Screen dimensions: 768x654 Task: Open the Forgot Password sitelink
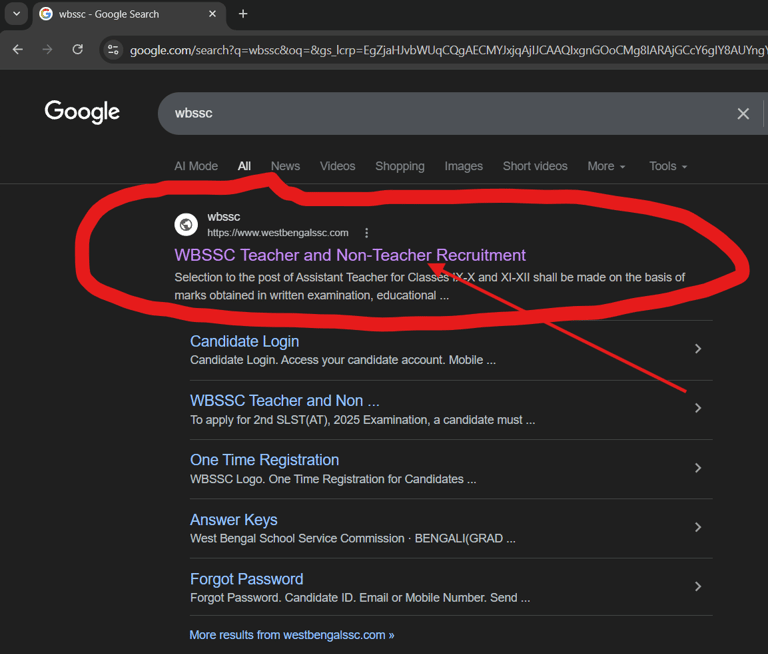(x=246, y=579)
